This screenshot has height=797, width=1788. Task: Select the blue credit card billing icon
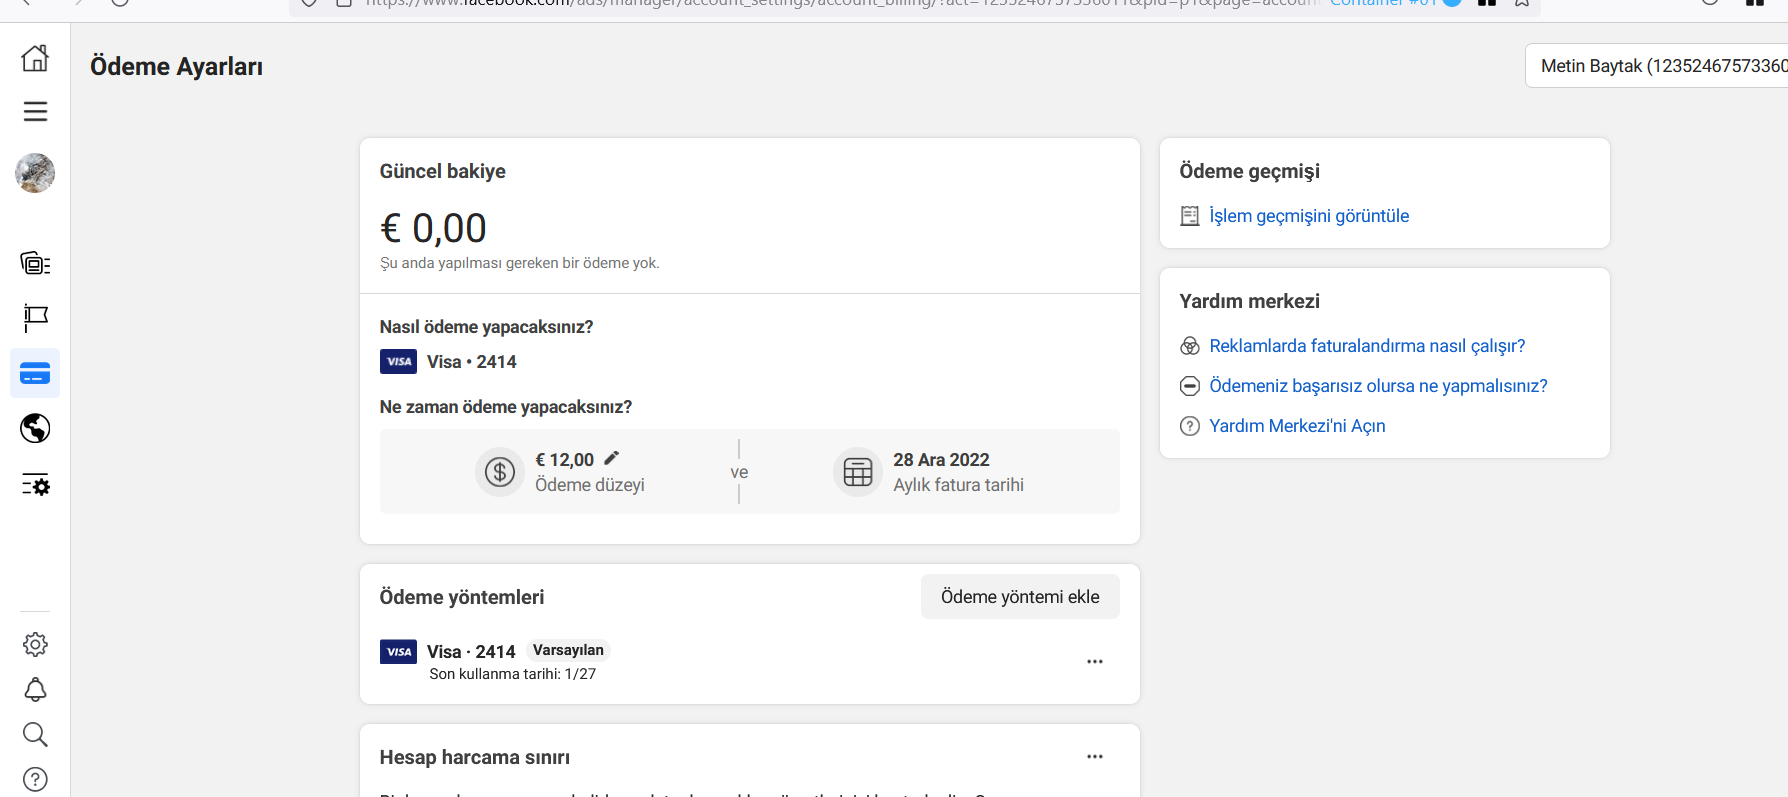pos(35,373)
